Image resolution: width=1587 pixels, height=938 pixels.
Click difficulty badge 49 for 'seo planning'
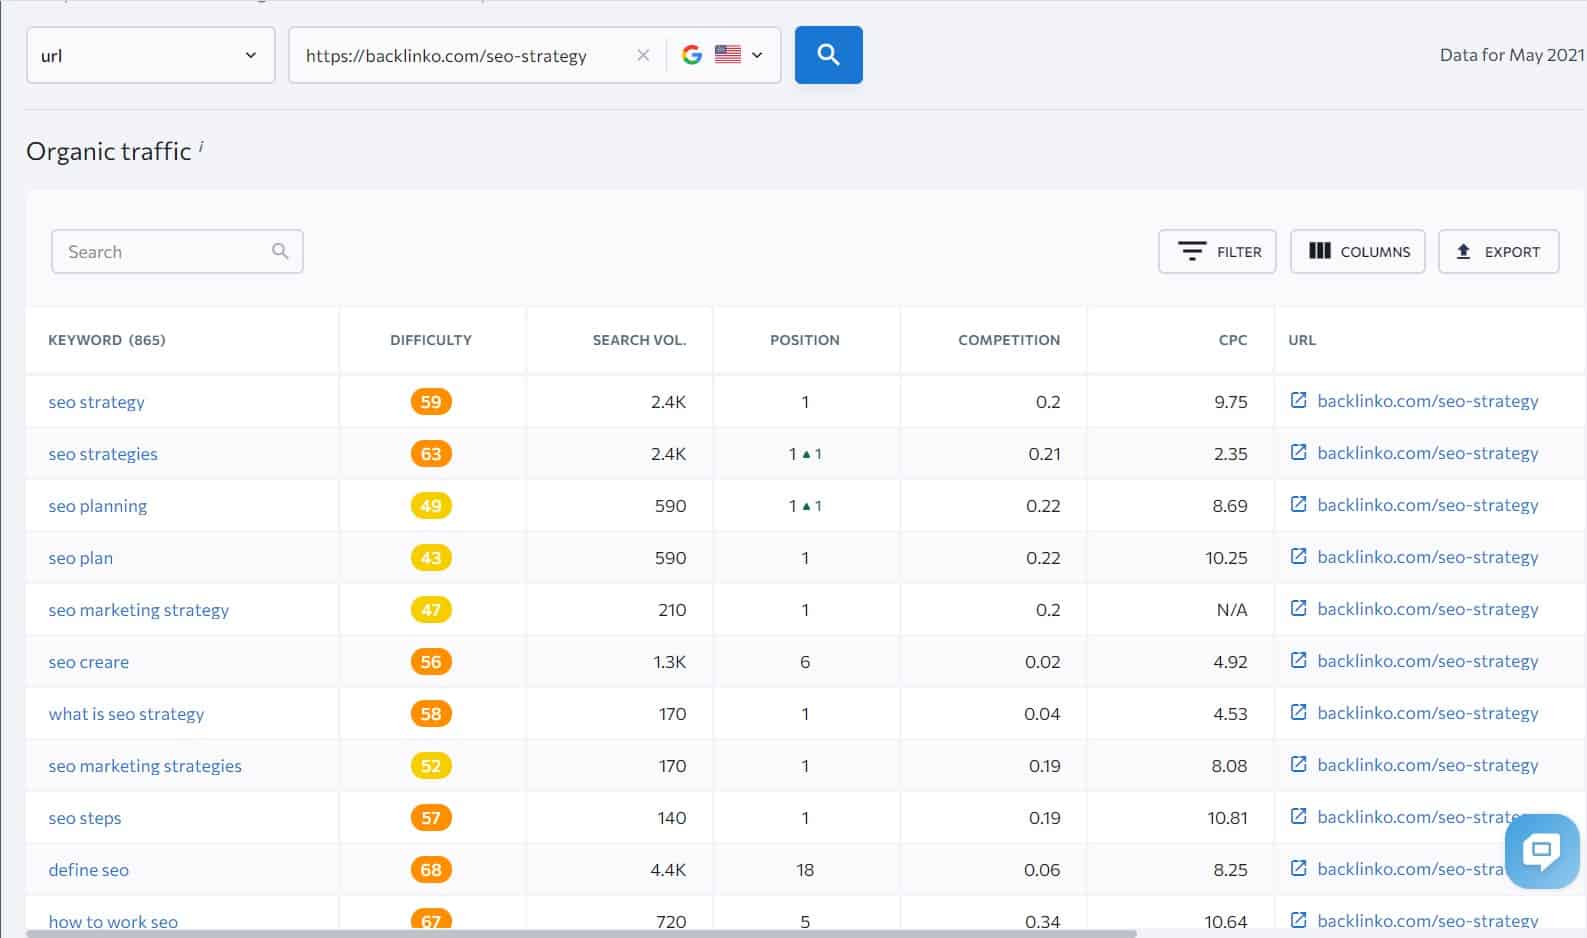click(431, 506)
